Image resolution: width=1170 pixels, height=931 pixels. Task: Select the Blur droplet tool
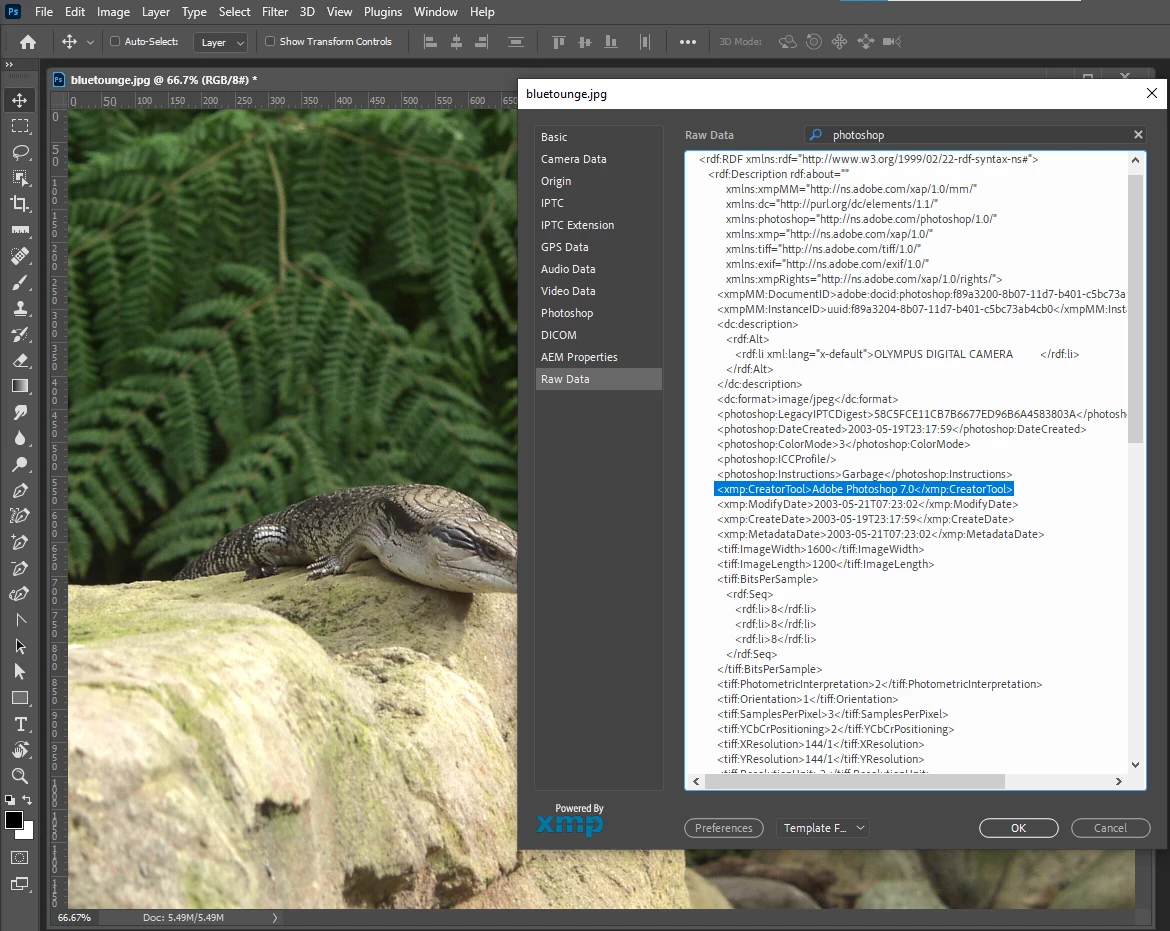click(x=20, y=438)
